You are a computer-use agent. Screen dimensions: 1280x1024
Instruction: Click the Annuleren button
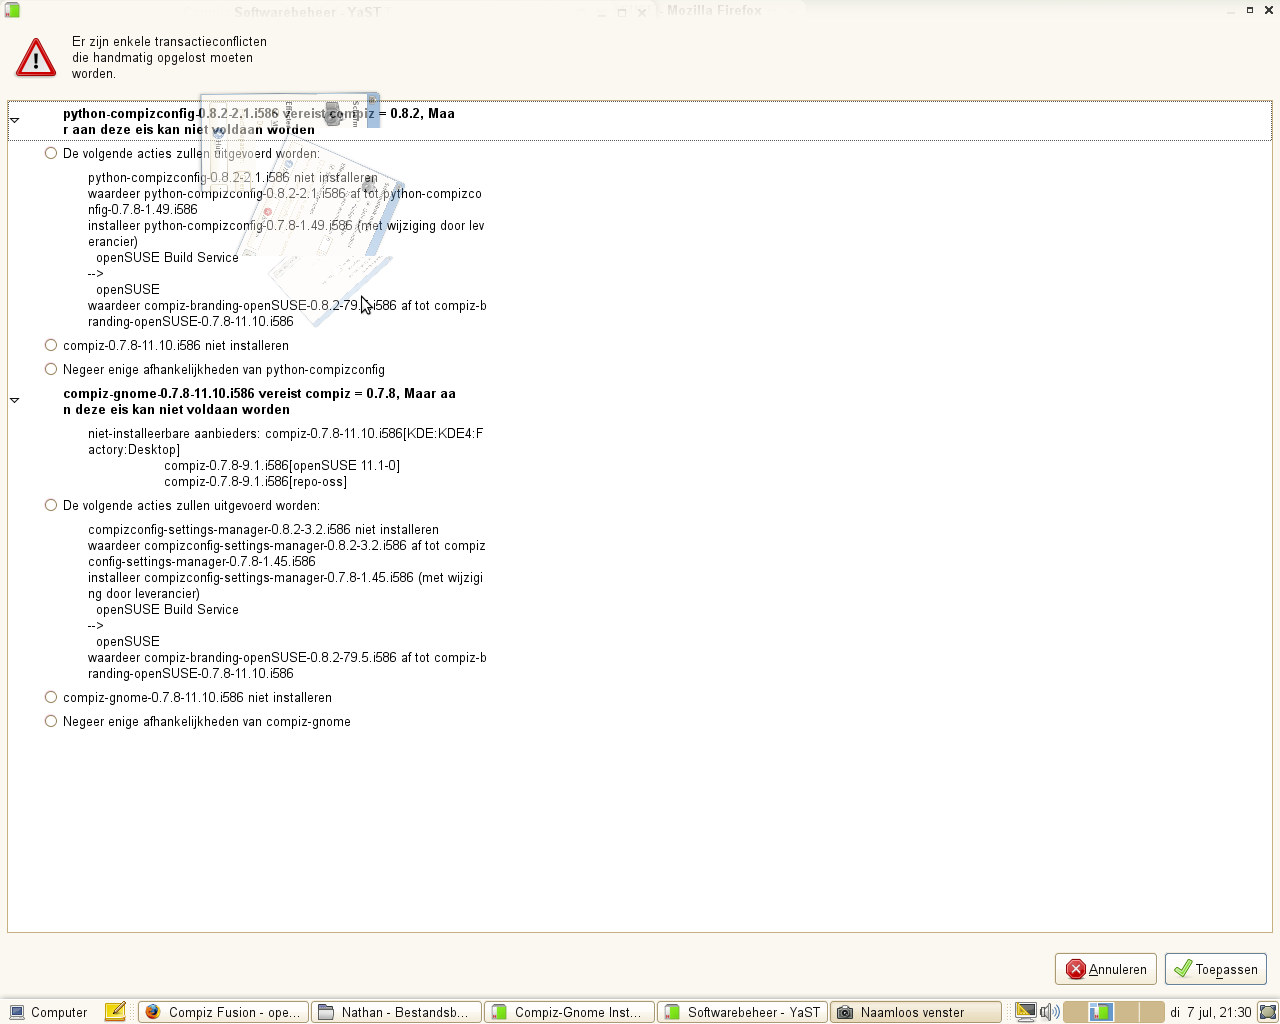[1106, 969]
